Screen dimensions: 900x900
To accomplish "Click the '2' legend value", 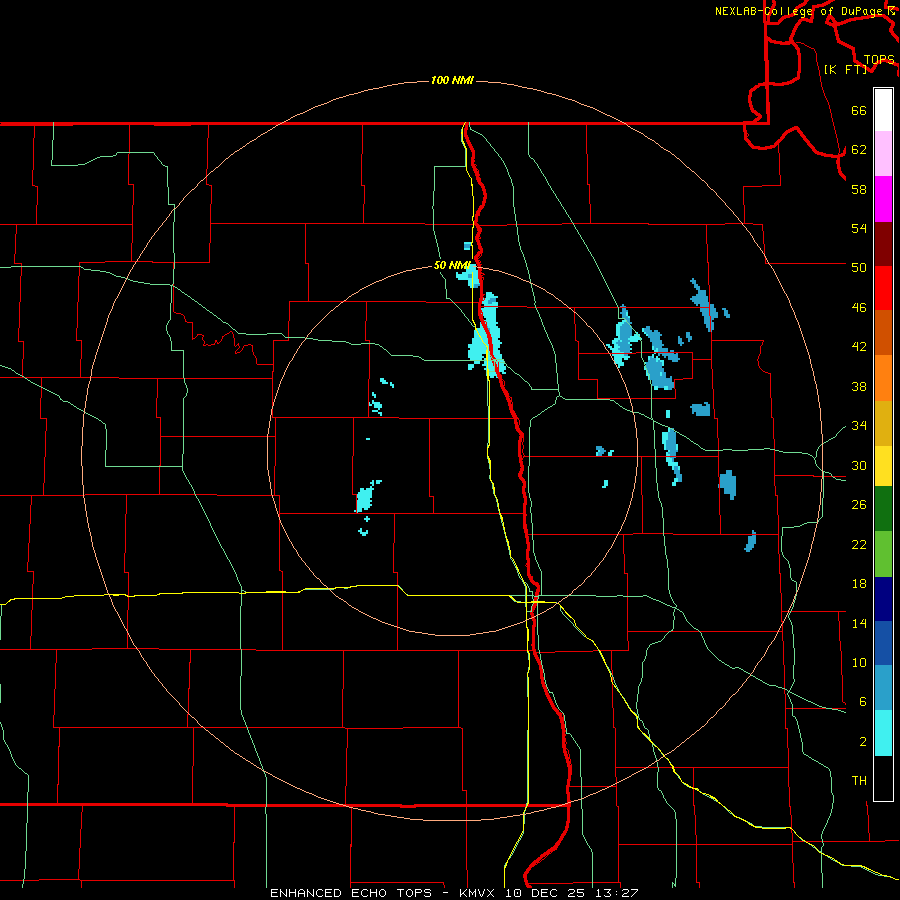I will tap(863, 742).
